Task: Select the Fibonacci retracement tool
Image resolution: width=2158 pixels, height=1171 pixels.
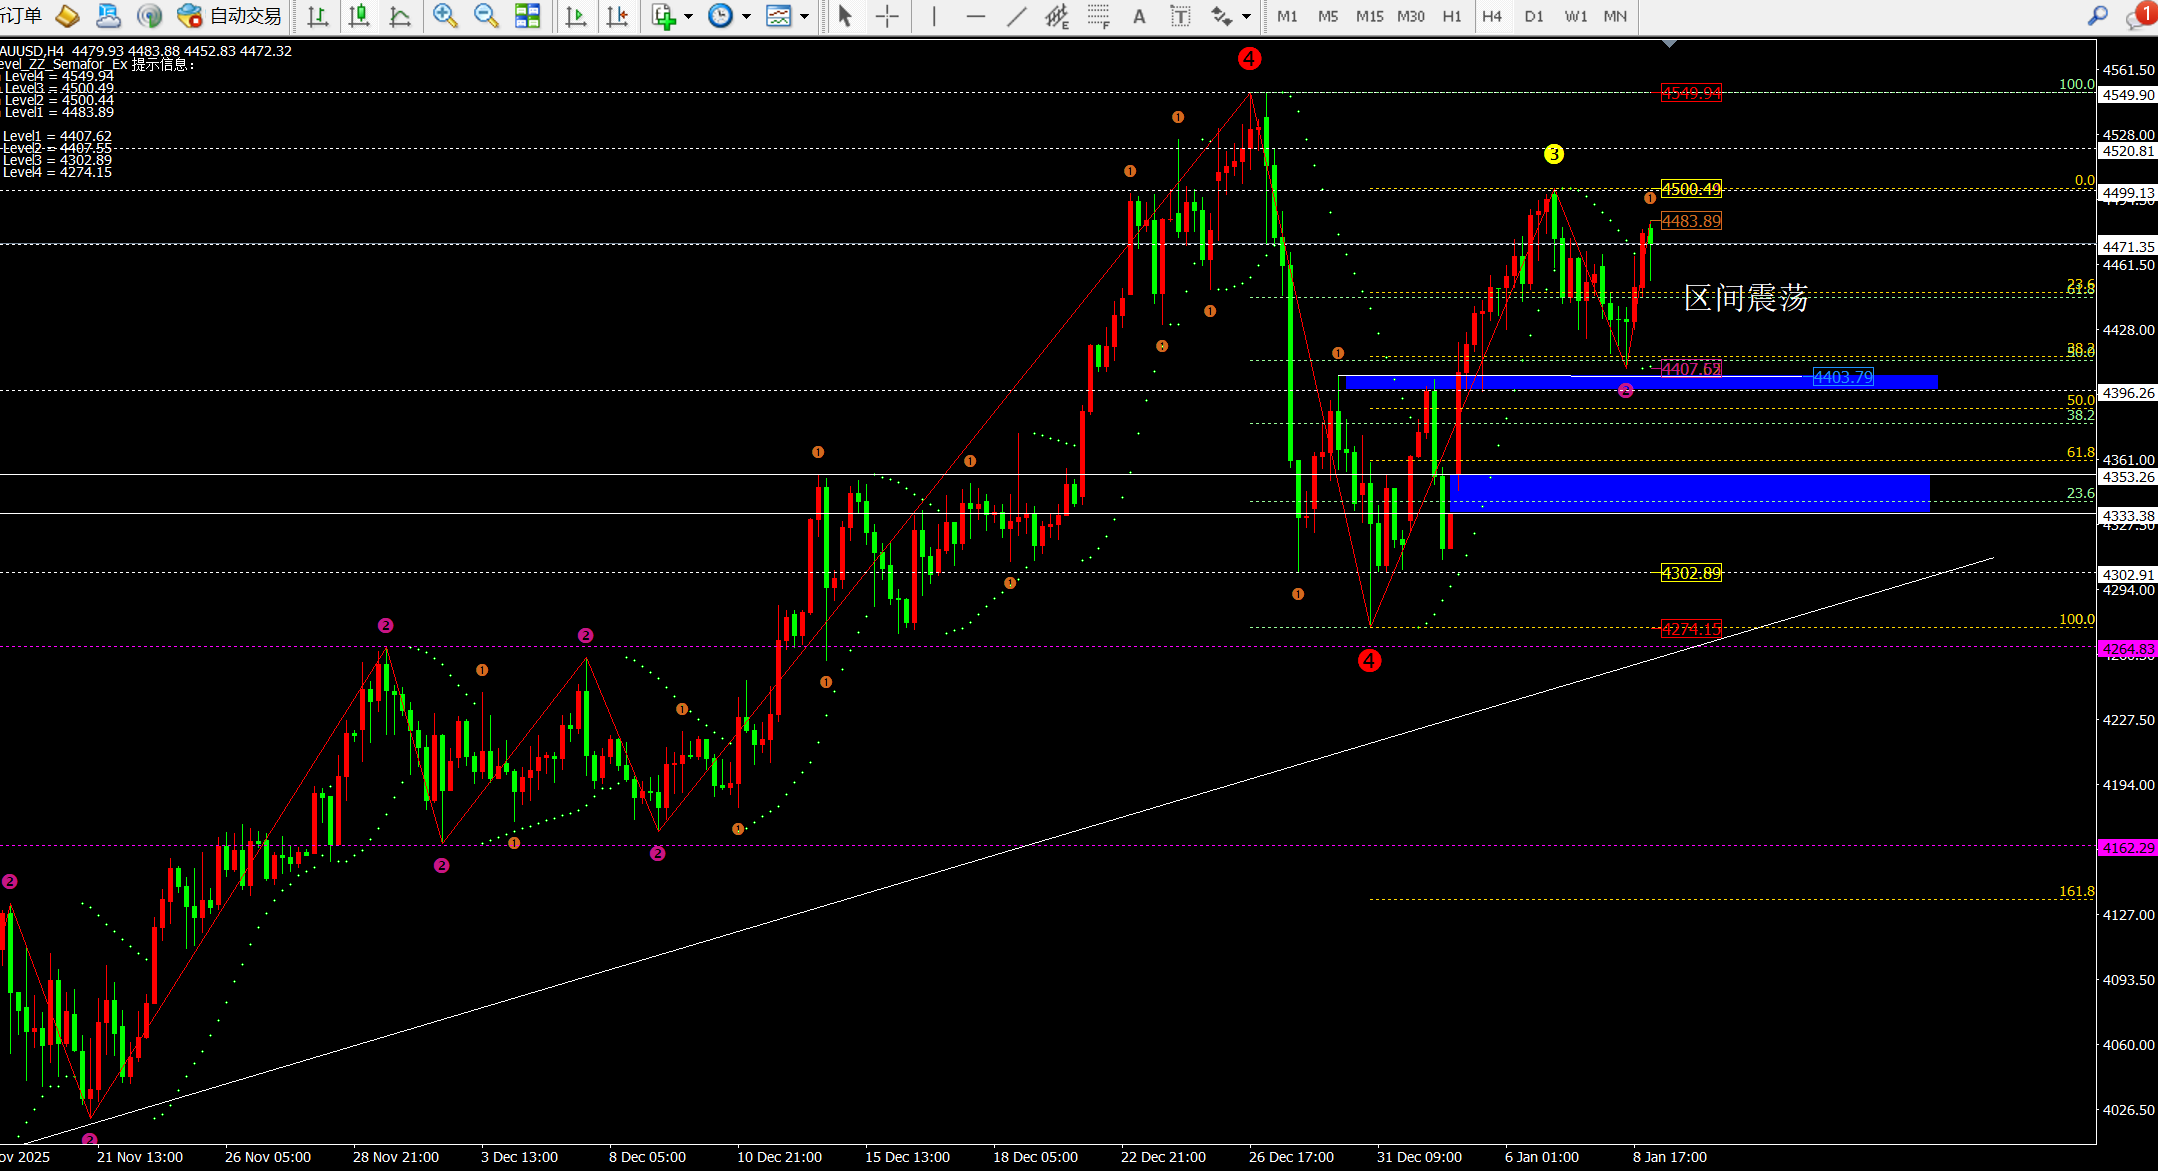Action: click(x=1098, y=16)
